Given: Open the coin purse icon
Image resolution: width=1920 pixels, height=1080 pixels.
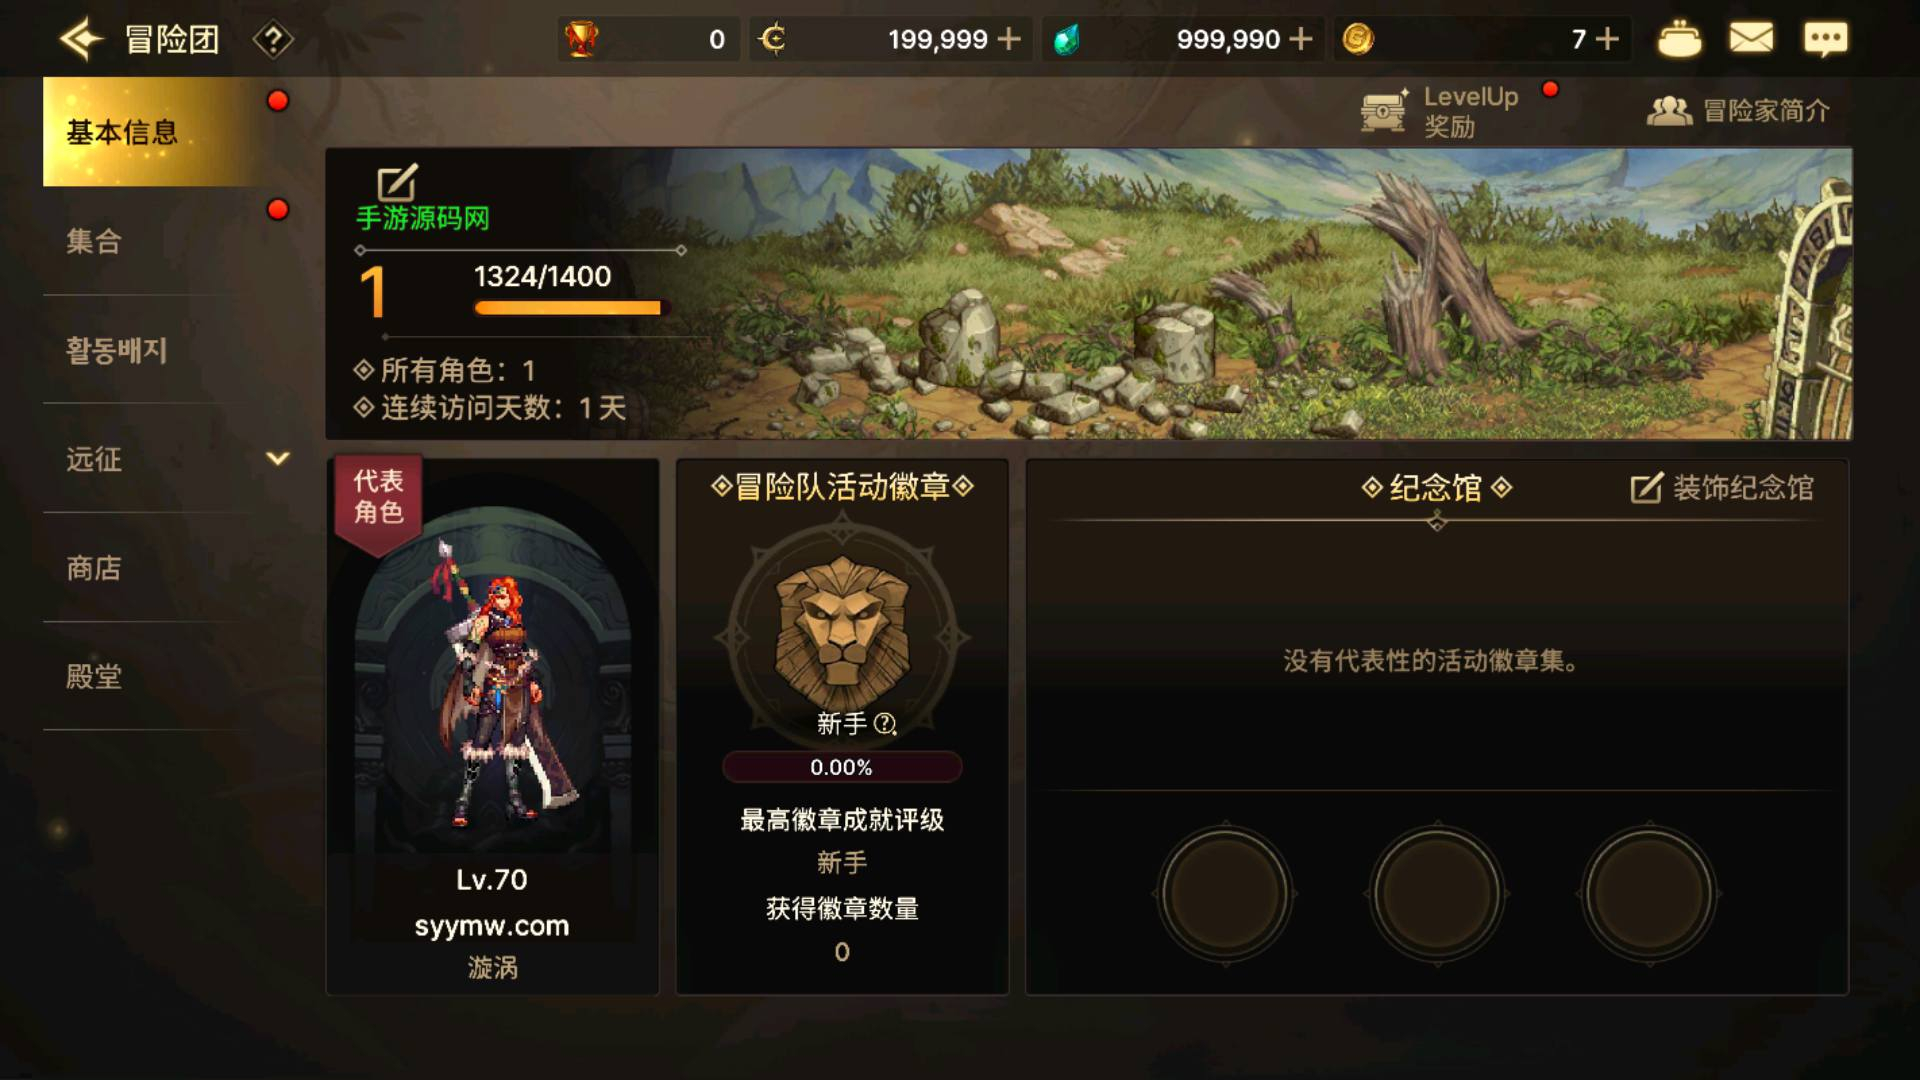Looking at the screenshot, I should click(1679, 39).
